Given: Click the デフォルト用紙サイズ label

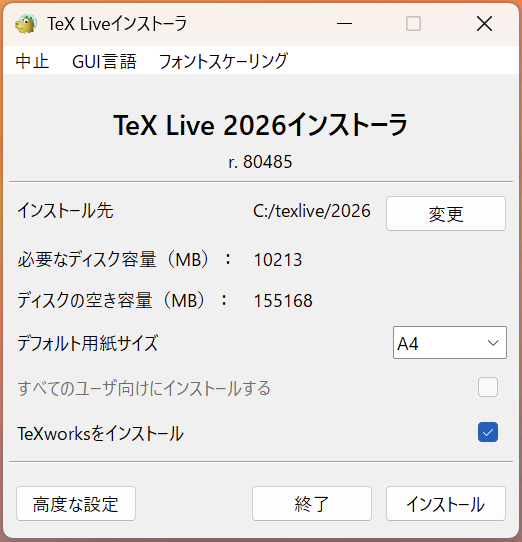Looking at the screenshot, I should [x=88, y=343].
